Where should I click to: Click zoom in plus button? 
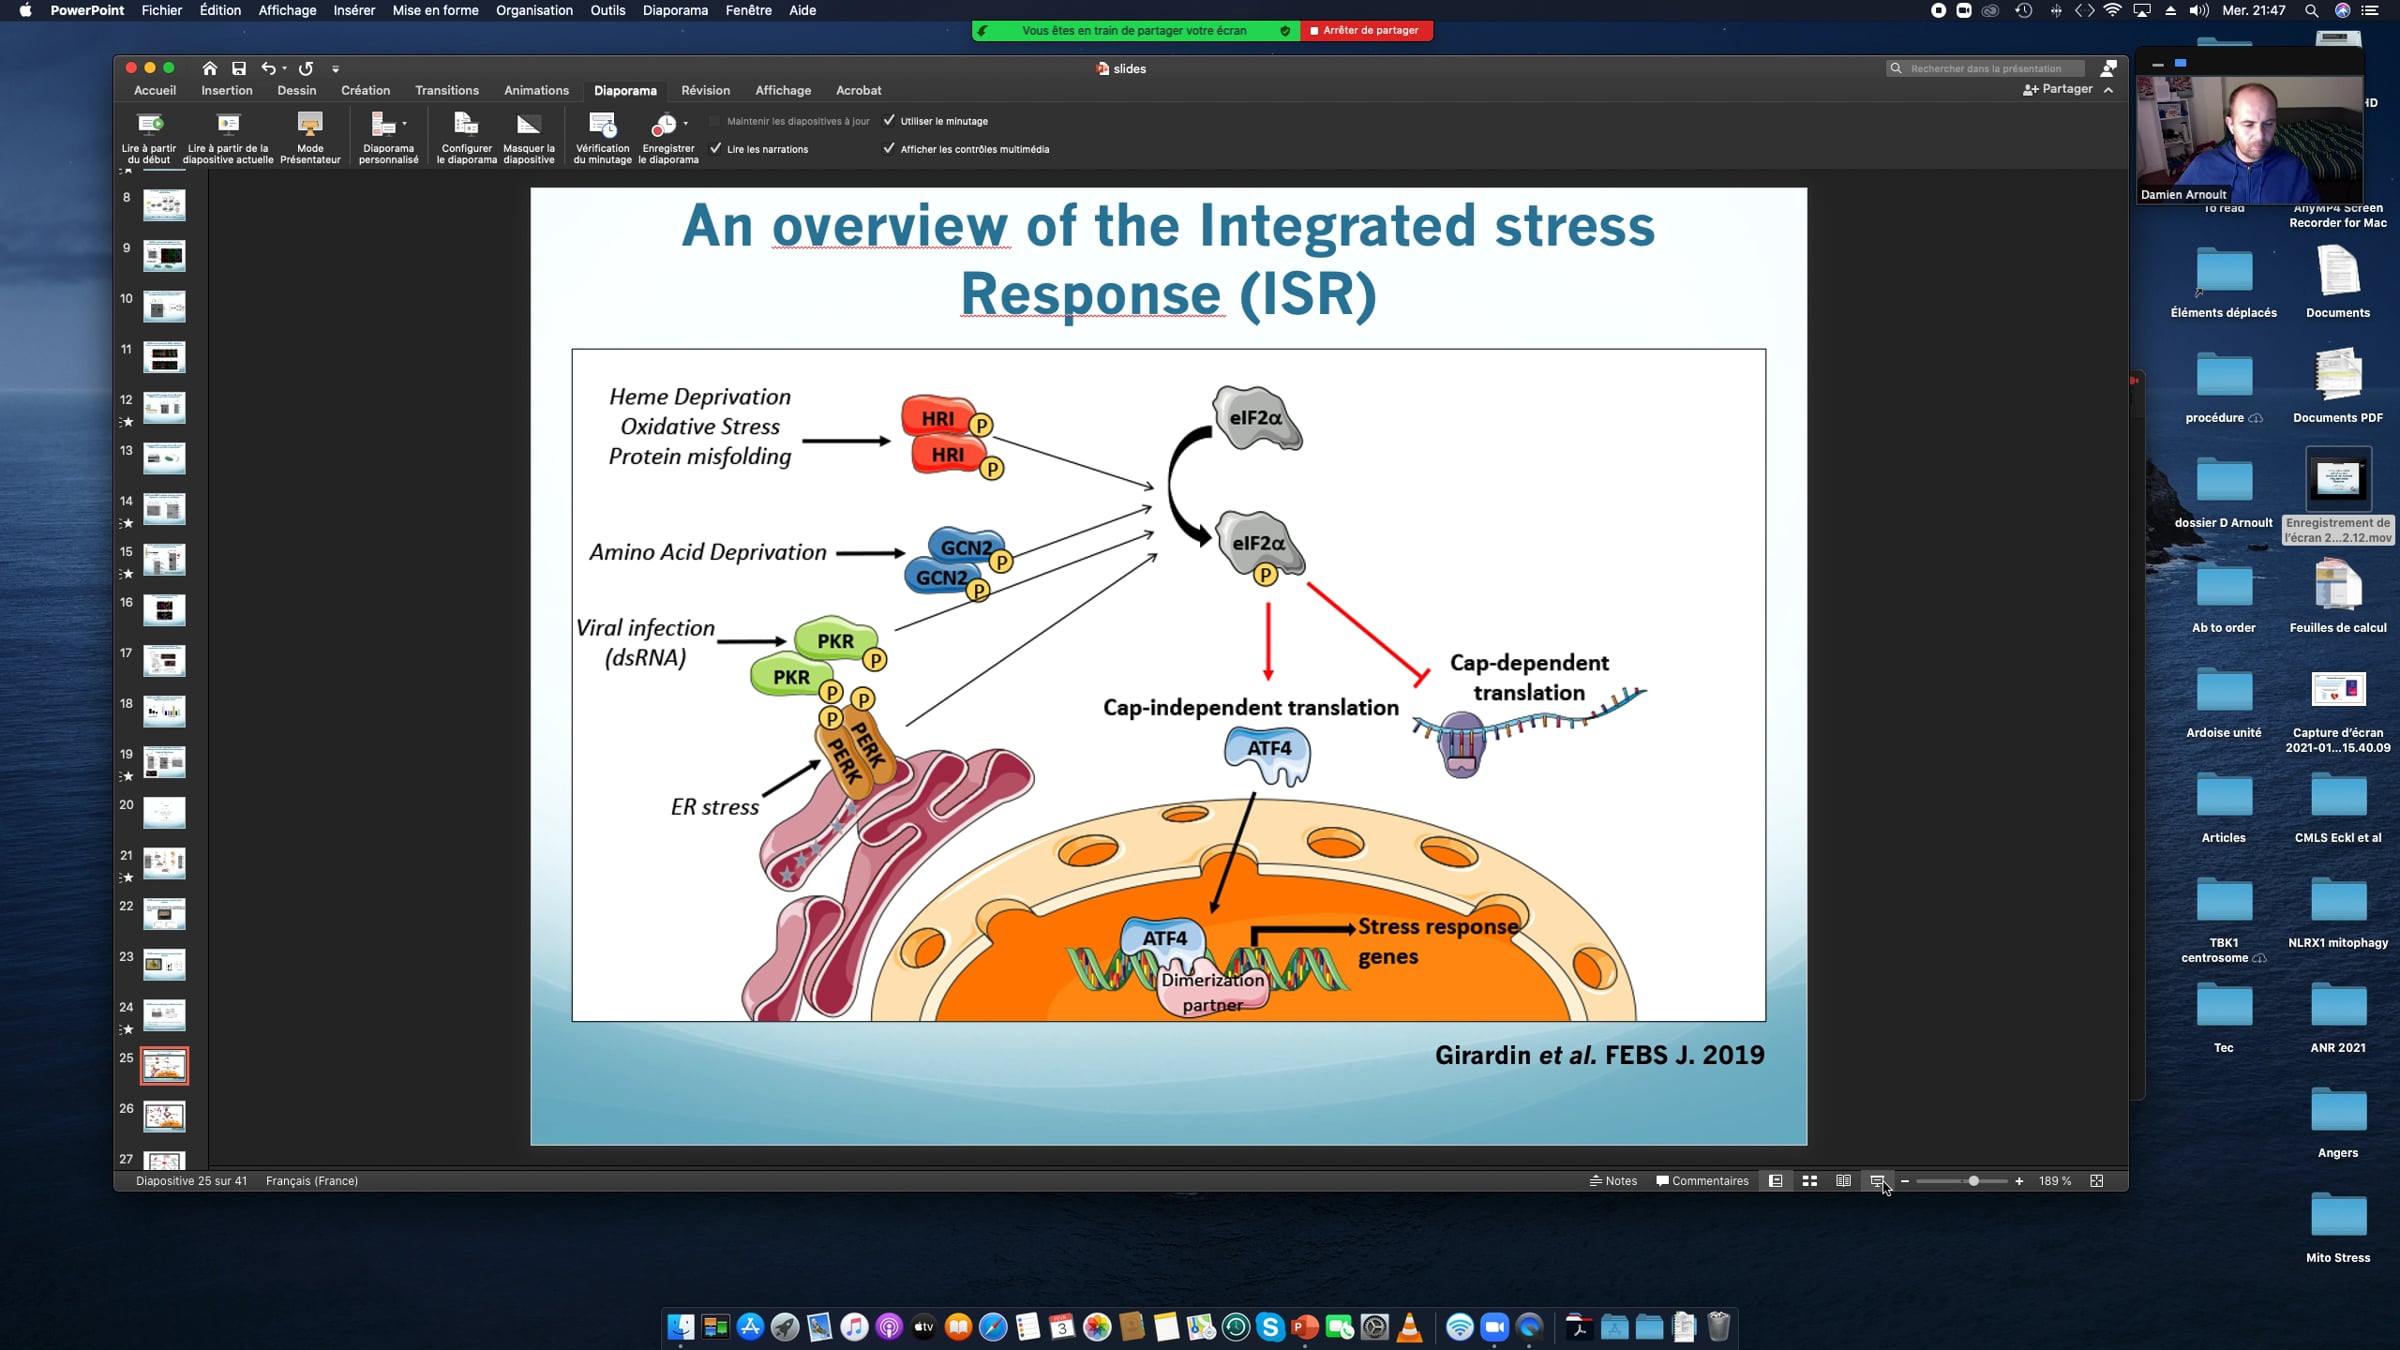point(2019,1181)
